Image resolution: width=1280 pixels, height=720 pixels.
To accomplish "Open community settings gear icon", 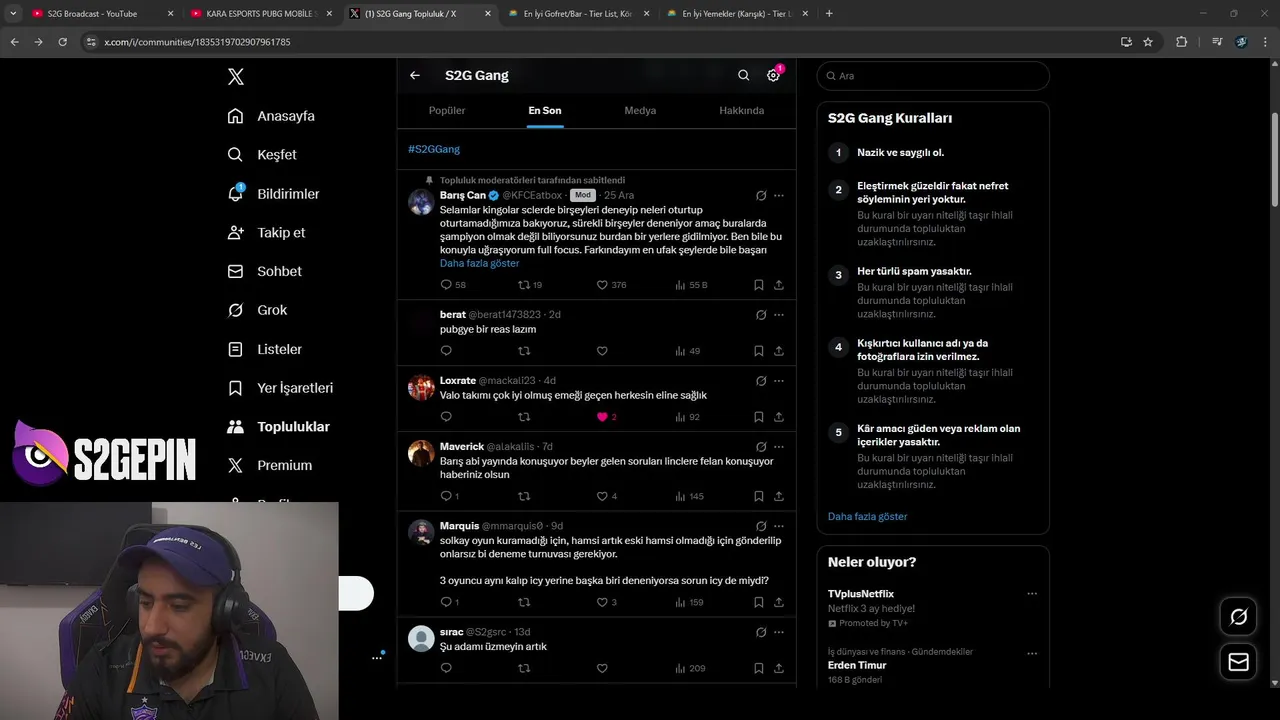I will coord(773,75).
